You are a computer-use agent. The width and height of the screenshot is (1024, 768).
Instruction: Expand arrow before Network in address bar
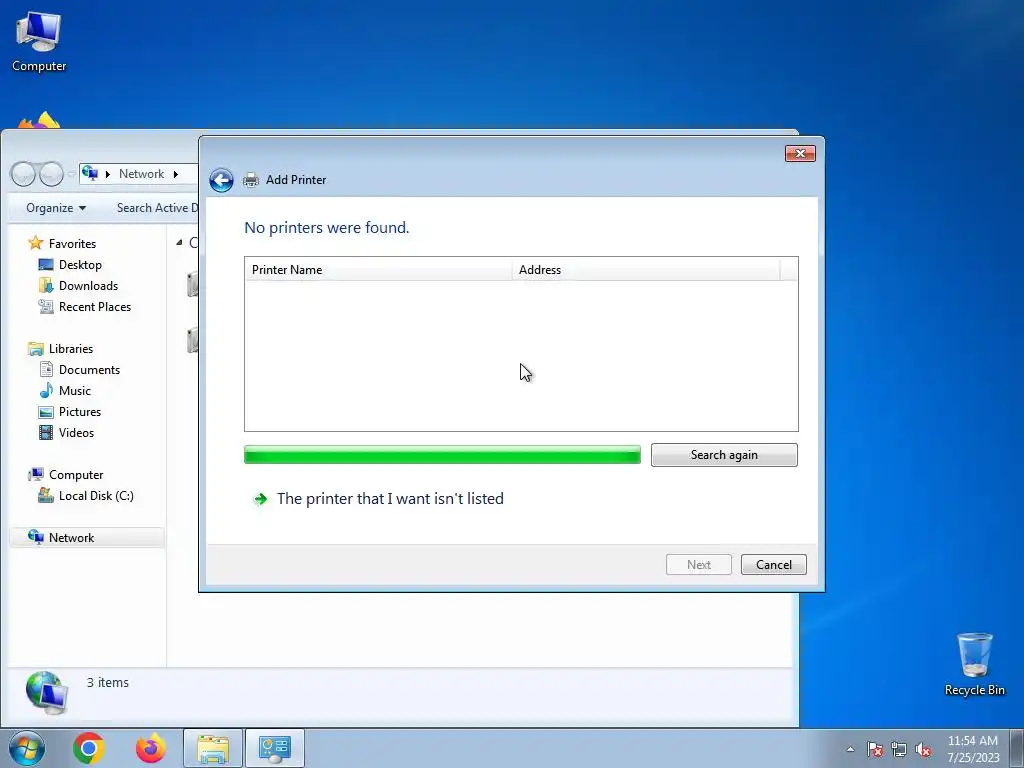[x=108, y=174]
